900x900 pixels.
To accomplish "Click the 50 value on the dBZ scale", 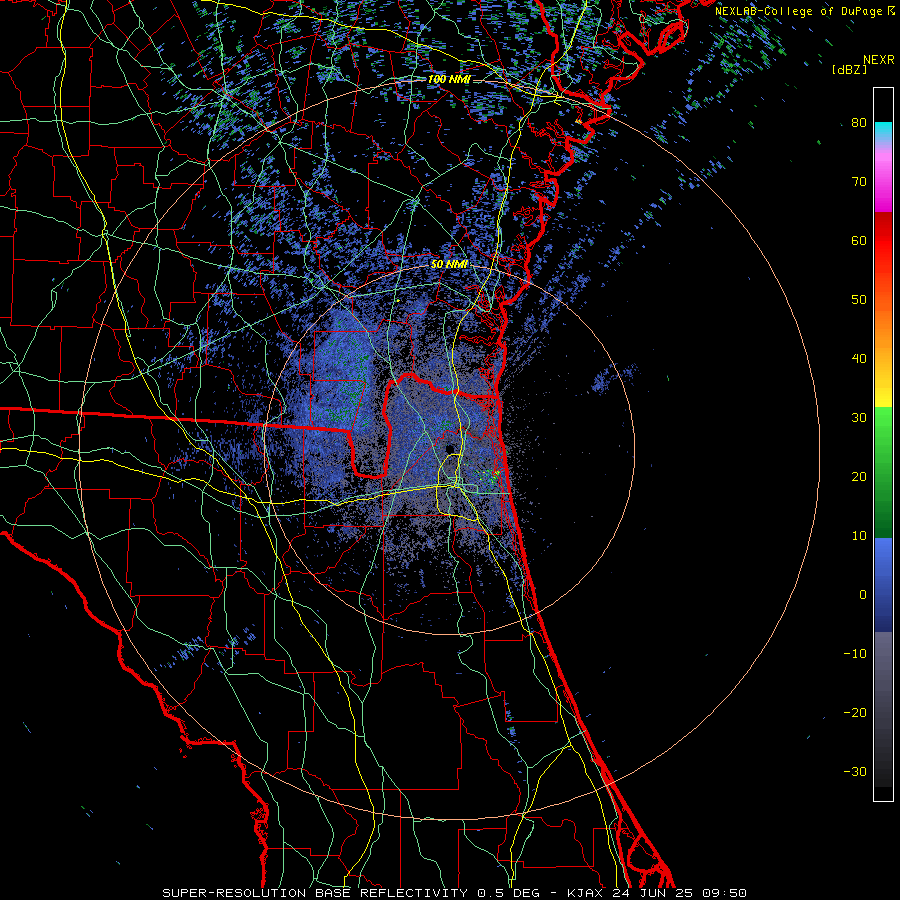I will click(859, 300).
